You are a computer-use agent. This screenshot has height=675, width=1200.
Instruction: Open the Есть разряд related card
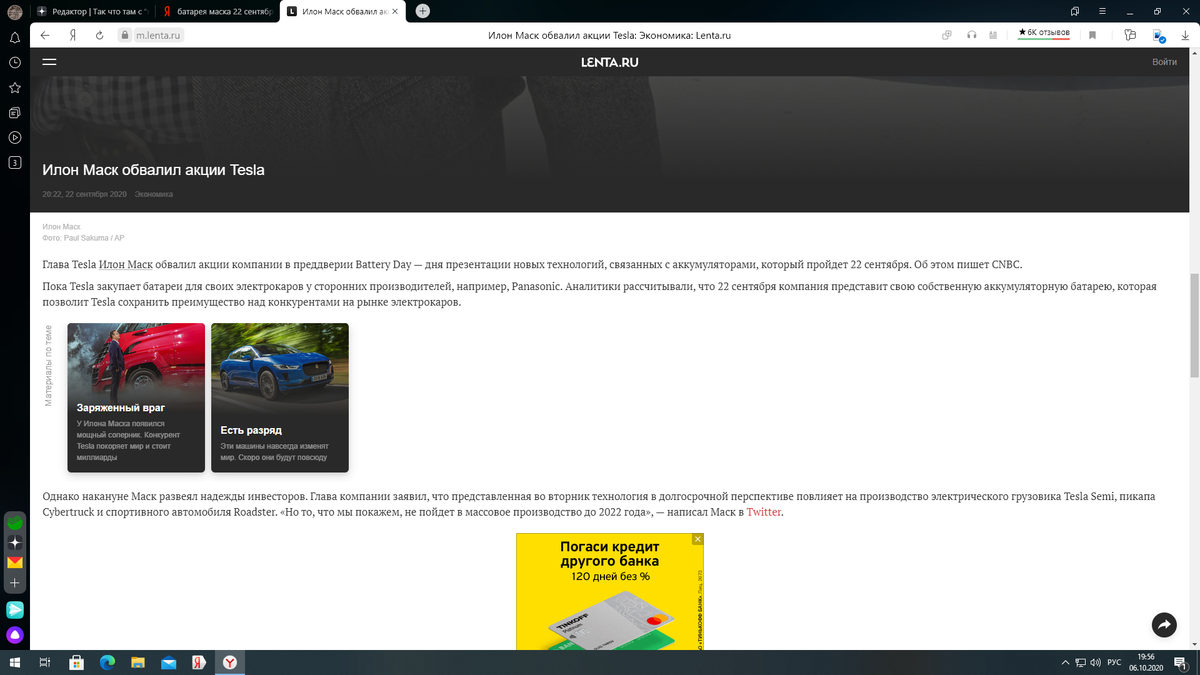[x=280, y=397]
